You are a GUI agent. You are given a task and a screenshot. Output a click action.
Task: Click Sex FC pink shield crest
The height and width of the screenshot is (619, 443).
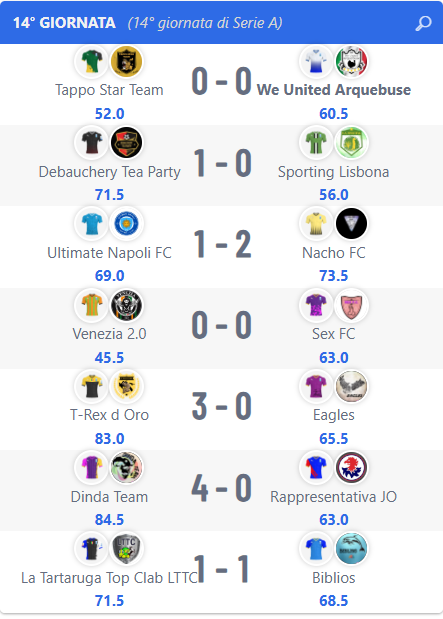pos(351,305)
